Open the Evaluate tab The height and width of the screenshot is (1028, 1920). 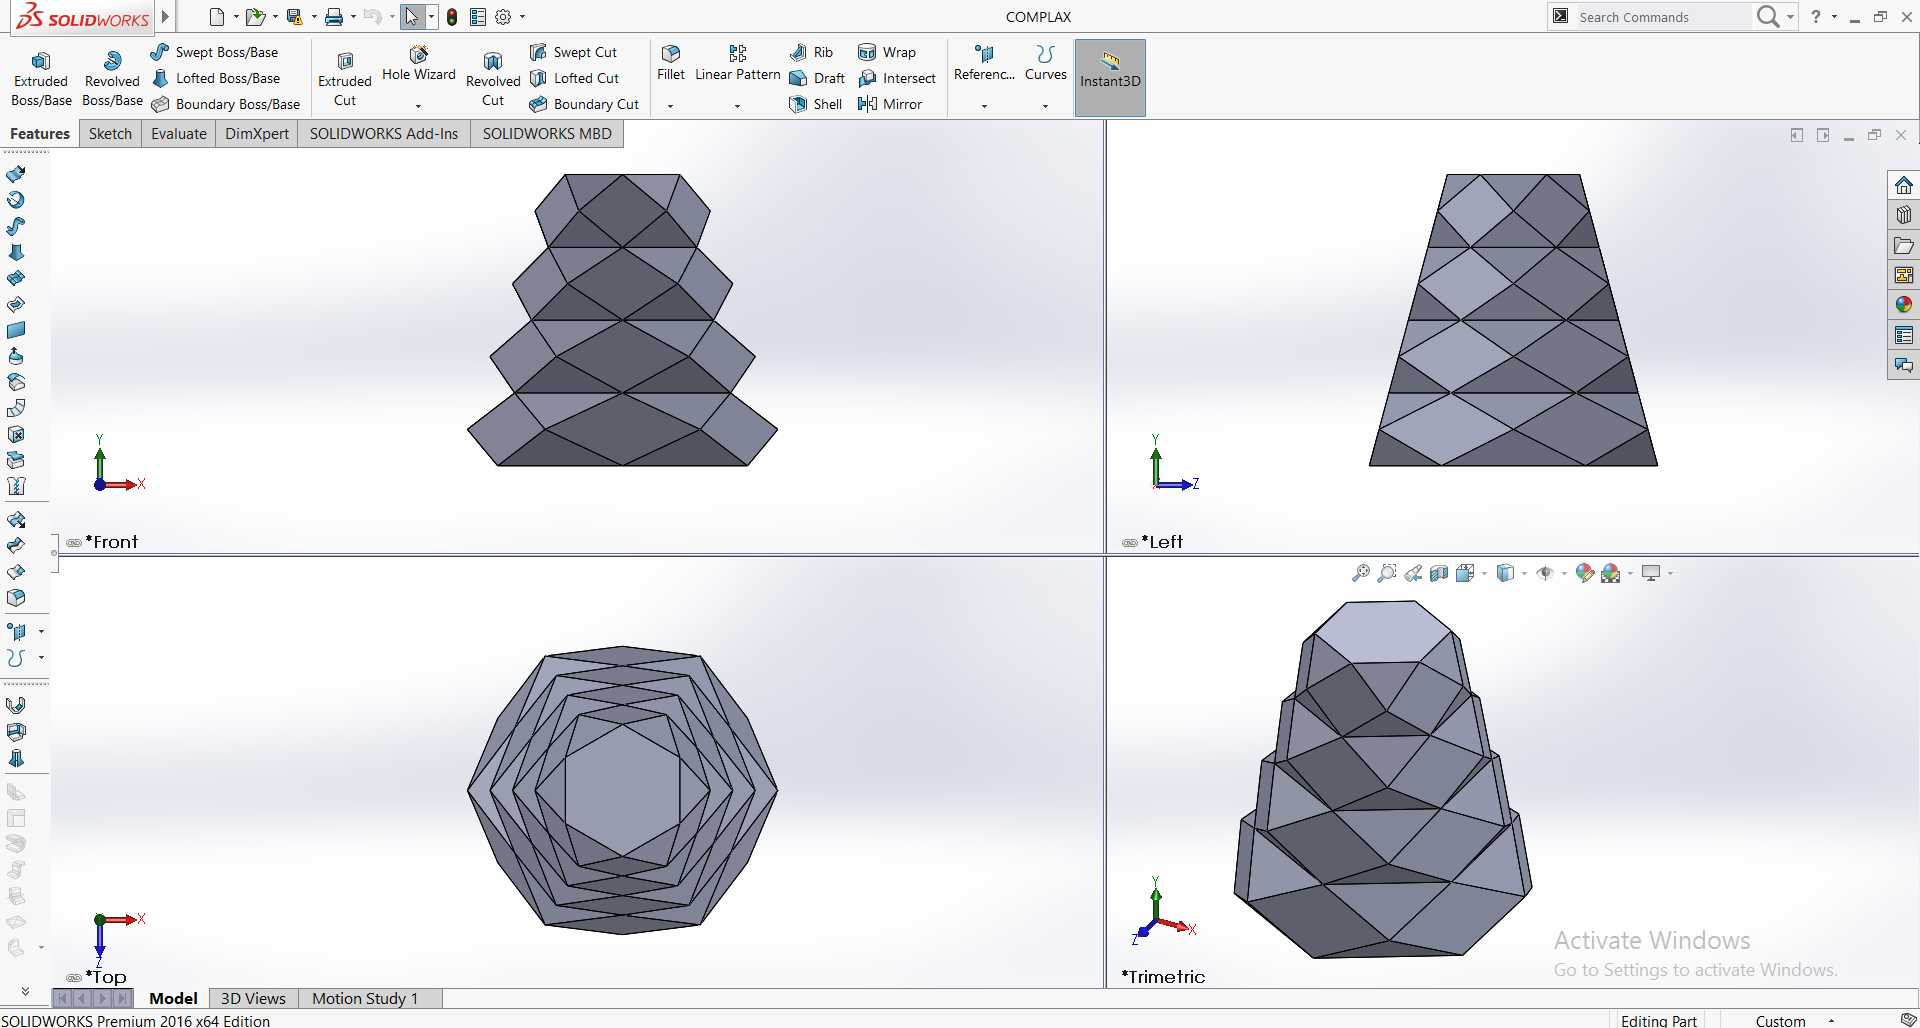pos(179,134)
